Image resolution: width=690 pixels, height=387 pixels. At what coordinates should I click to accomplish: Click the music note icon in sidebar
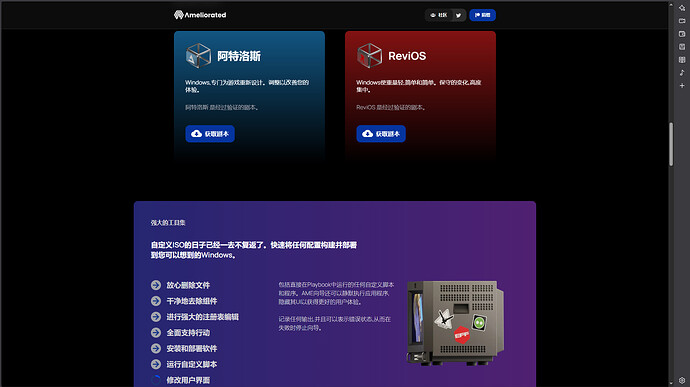tap(682, 73)
